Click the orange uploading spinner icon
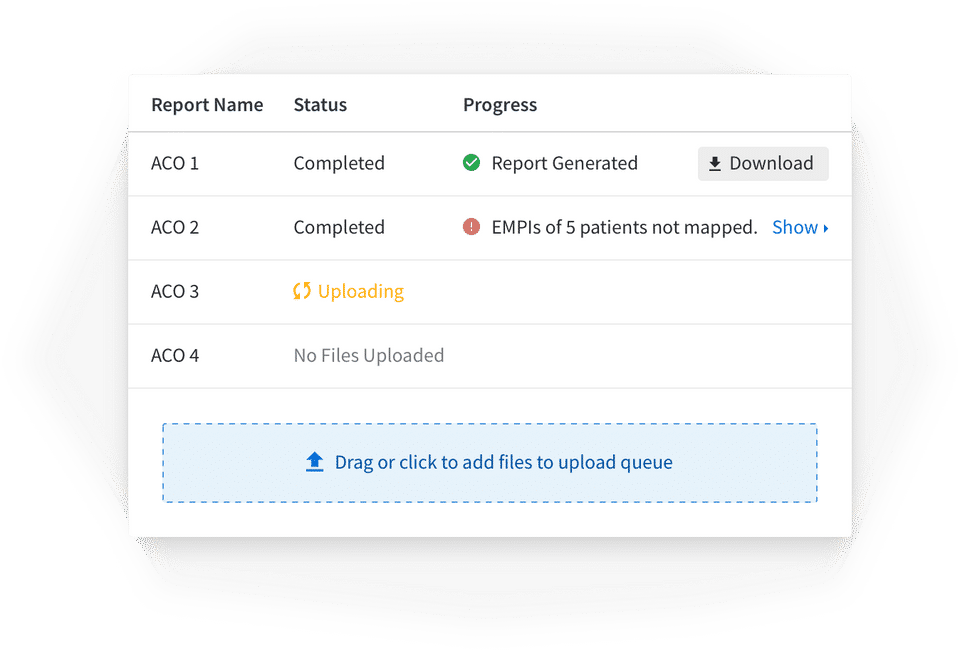This screenshot has width=960, height=651. 302,291
